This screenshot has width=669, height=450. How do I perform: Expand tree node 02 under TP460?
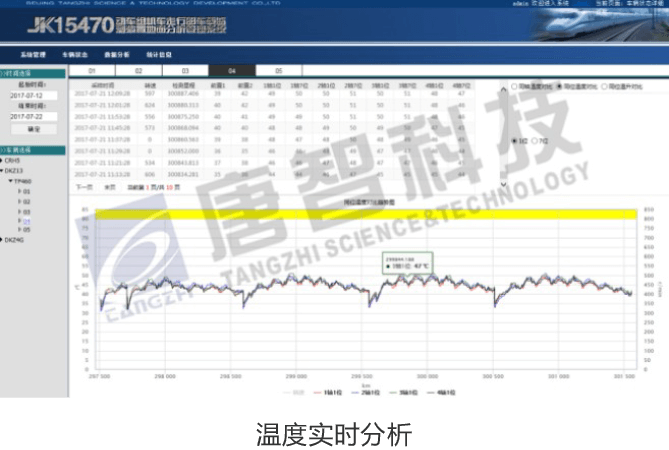click(x=20, y=201)
